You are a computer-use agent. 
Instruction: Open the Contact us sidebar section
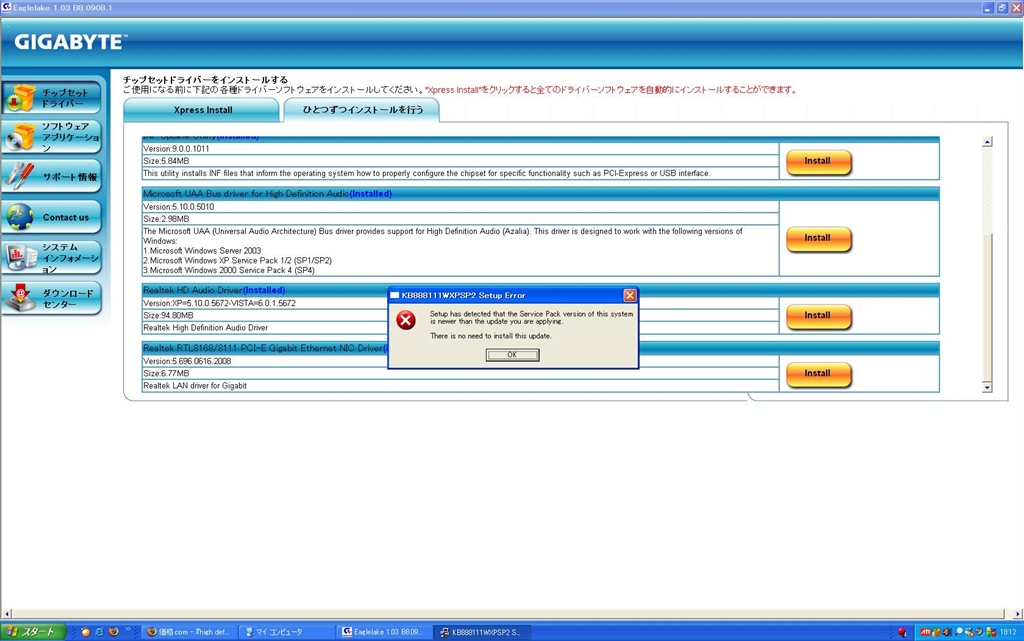click(x=52, y=217)
